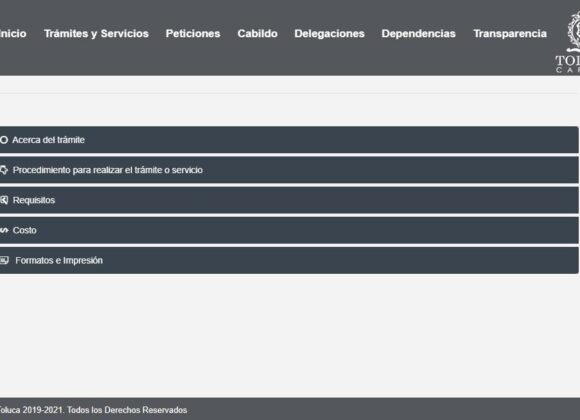Click the icon beside Procedimiento para realizar

(x=4, y=170)
